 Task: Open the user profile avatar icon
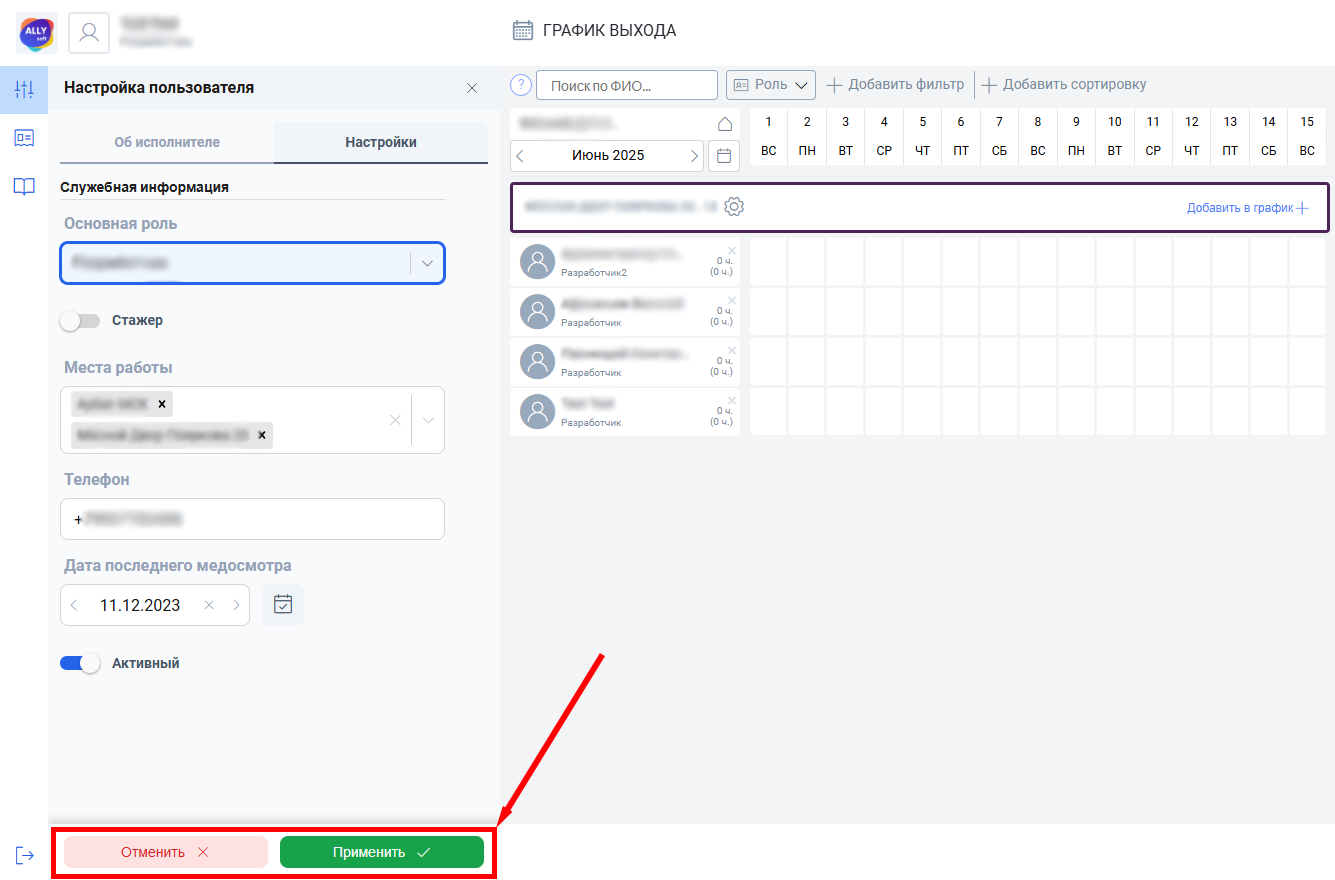89,33
